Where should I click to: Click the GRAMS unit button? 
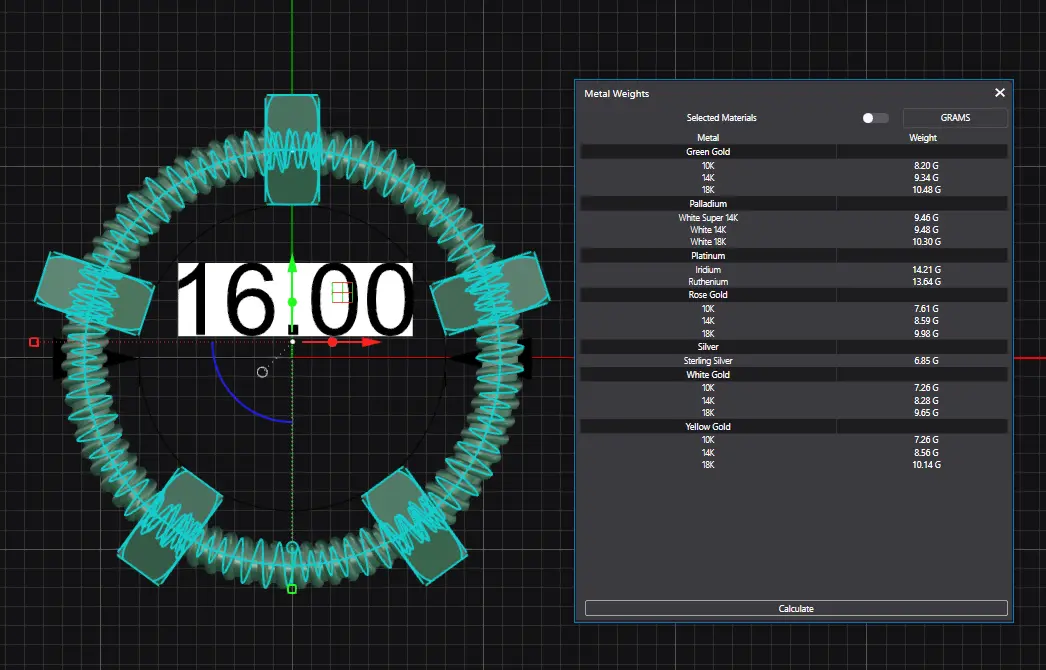955,118
